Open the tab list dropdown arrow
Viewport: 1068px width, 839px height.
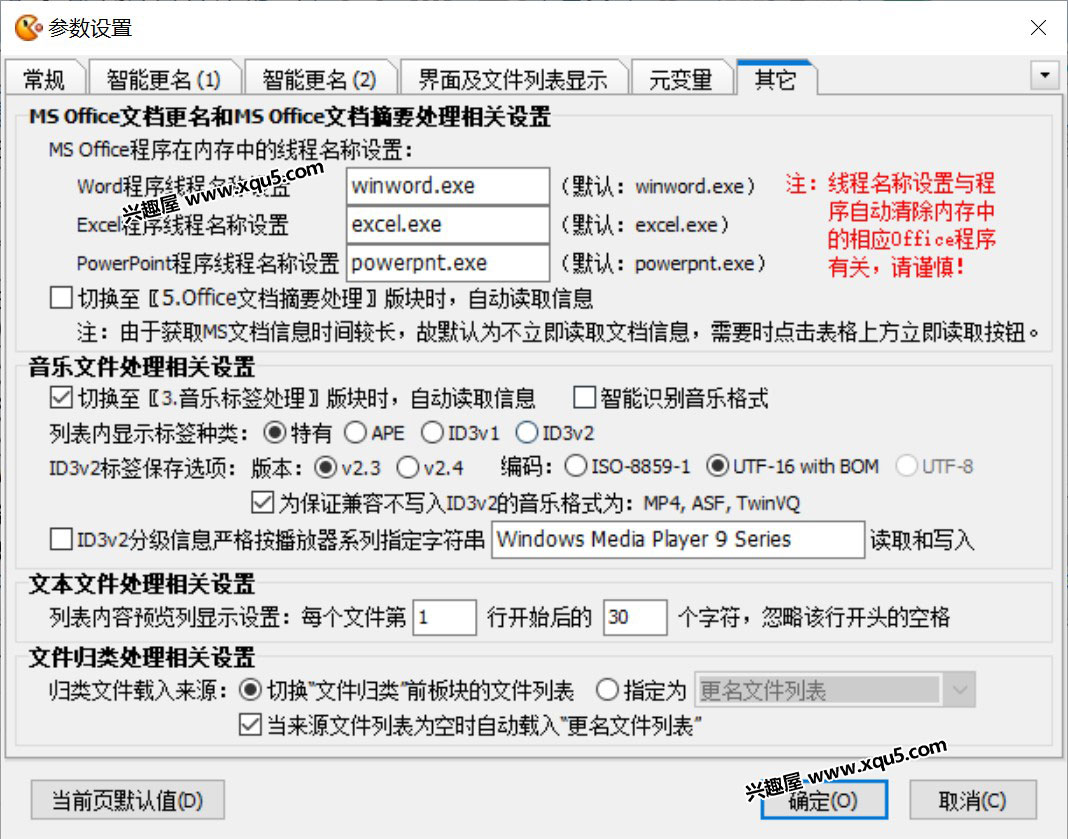[1045, 76]
